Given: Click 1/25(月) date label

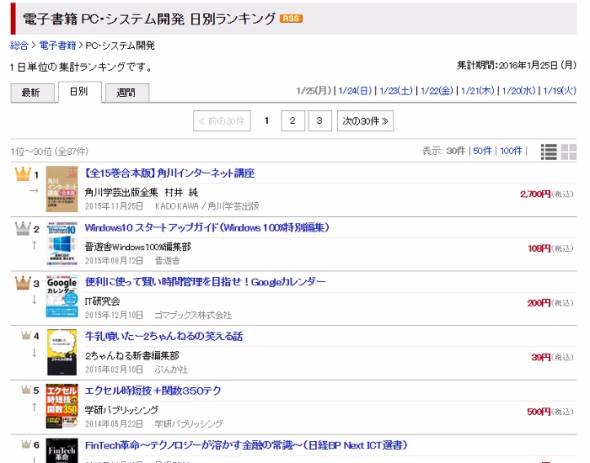Looking at the screenshot, I should 313,91.
